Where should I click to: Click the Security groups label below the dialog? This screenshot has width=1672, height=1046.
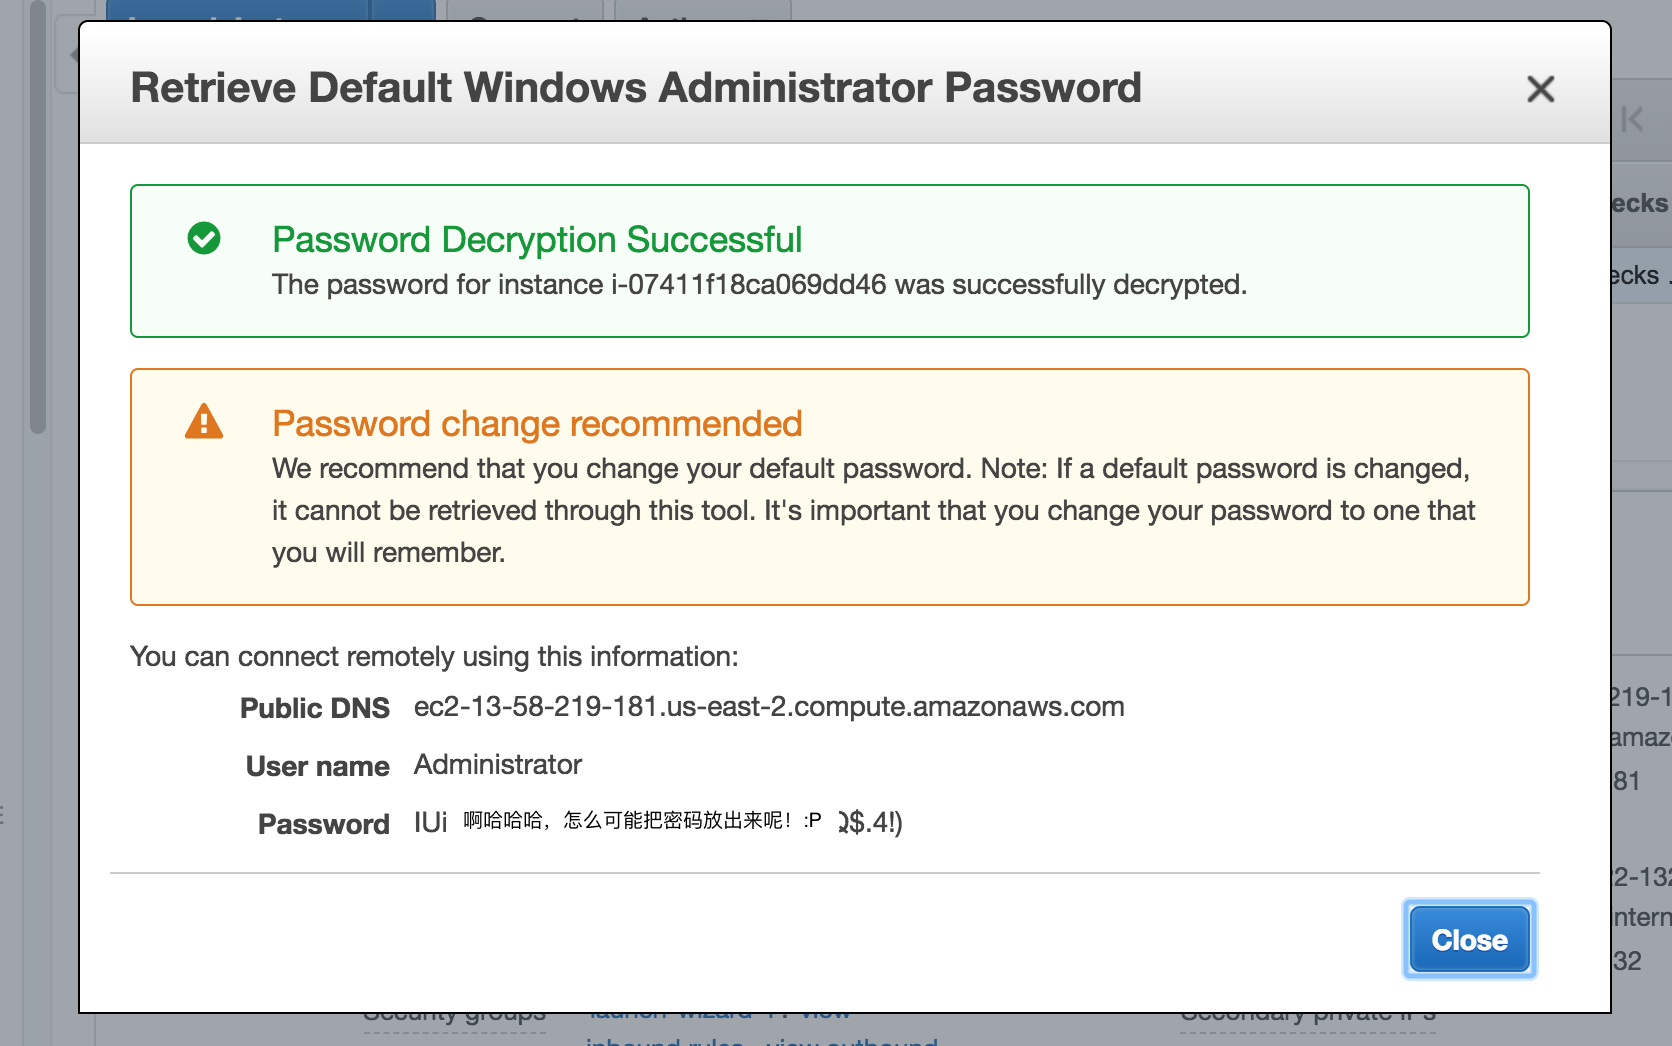click(454, 1017)
